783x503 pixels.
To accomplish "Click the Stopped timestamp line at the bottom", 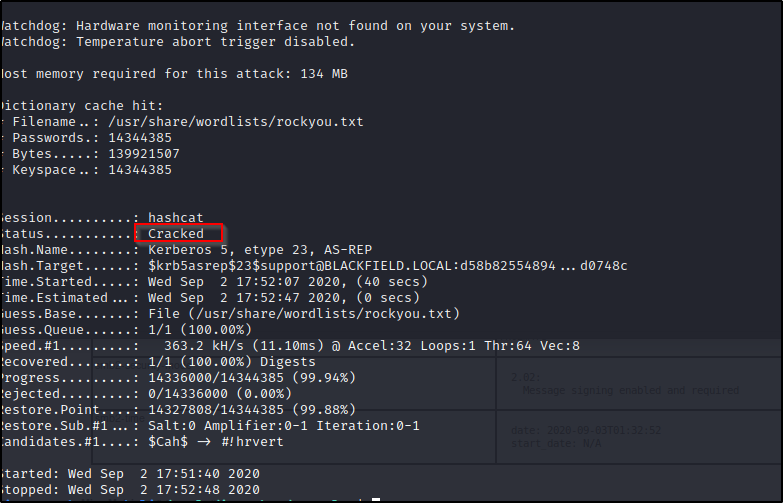I will click(130, 490).
